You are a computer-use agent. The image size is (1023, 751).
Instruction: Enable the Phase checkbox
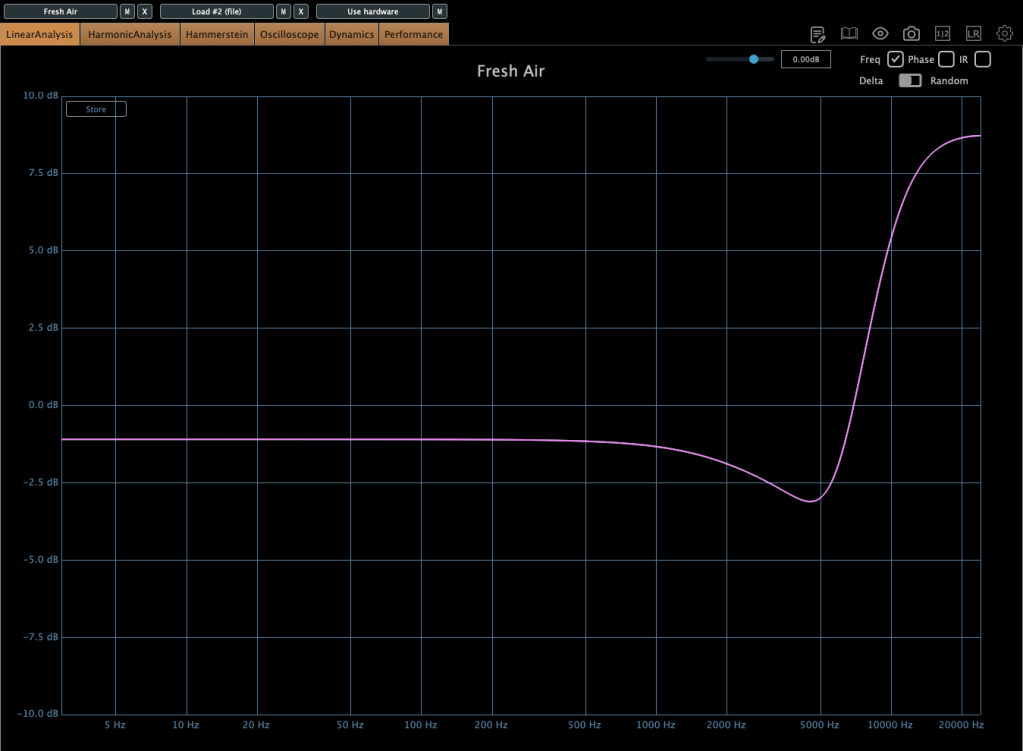pos(946,59)
